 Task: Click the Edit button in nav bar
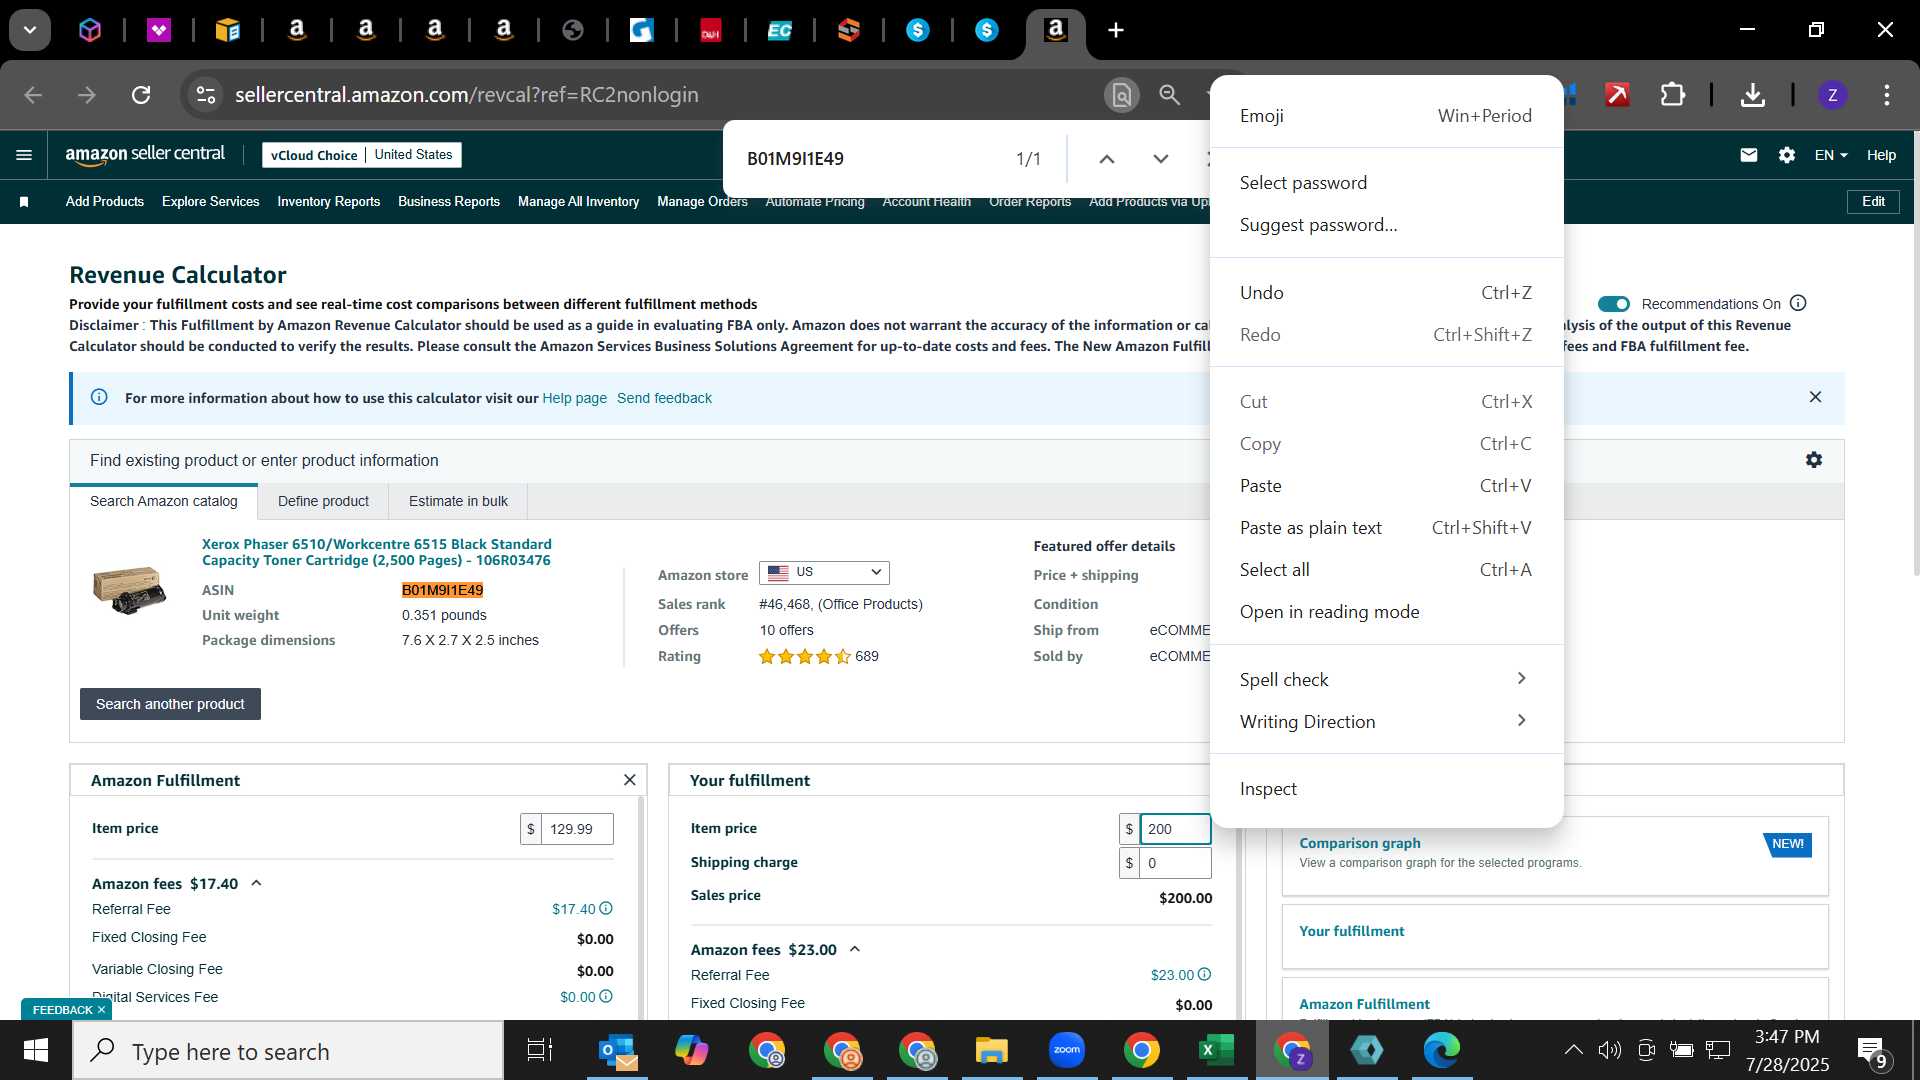point(1873,201)
